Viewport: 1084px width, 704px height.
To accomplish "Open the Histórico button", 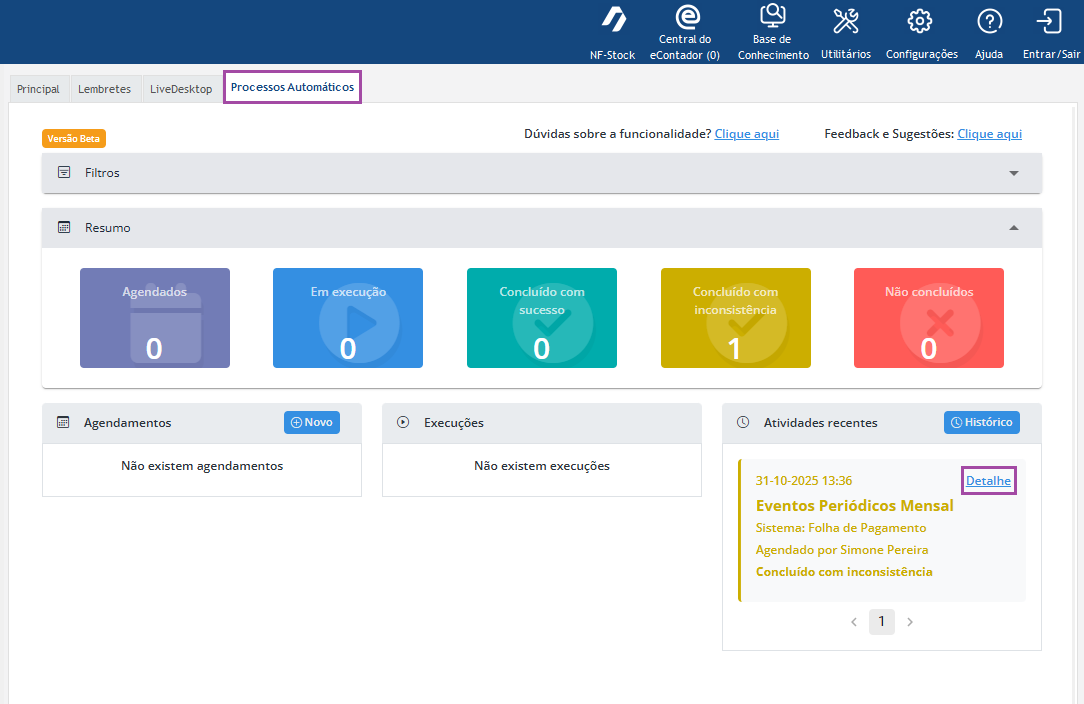I will tap(981, 422).
